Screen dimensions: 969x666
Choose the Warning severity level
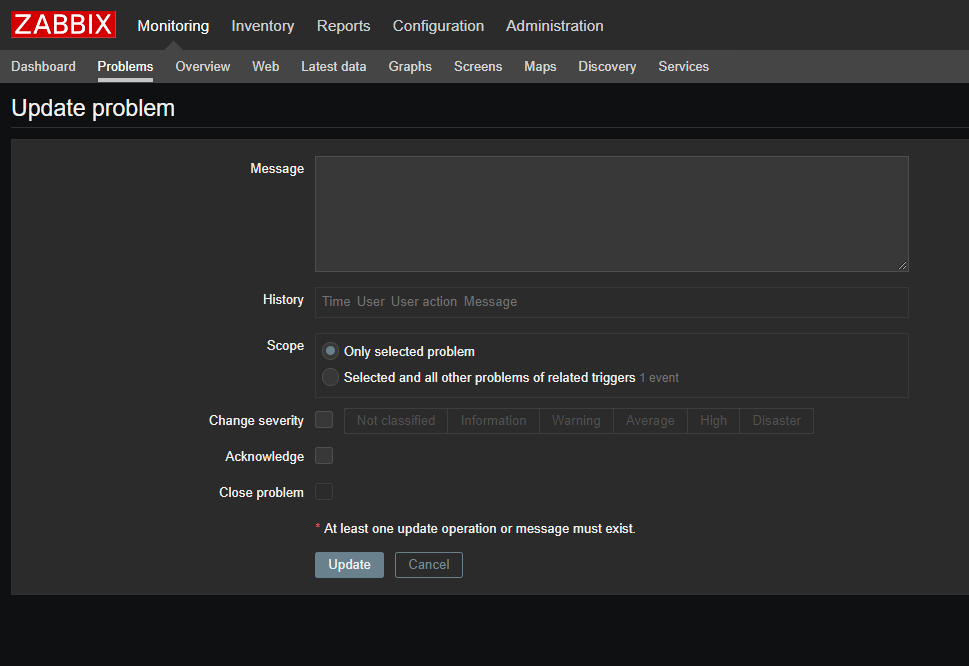click(x=576, y=421)
